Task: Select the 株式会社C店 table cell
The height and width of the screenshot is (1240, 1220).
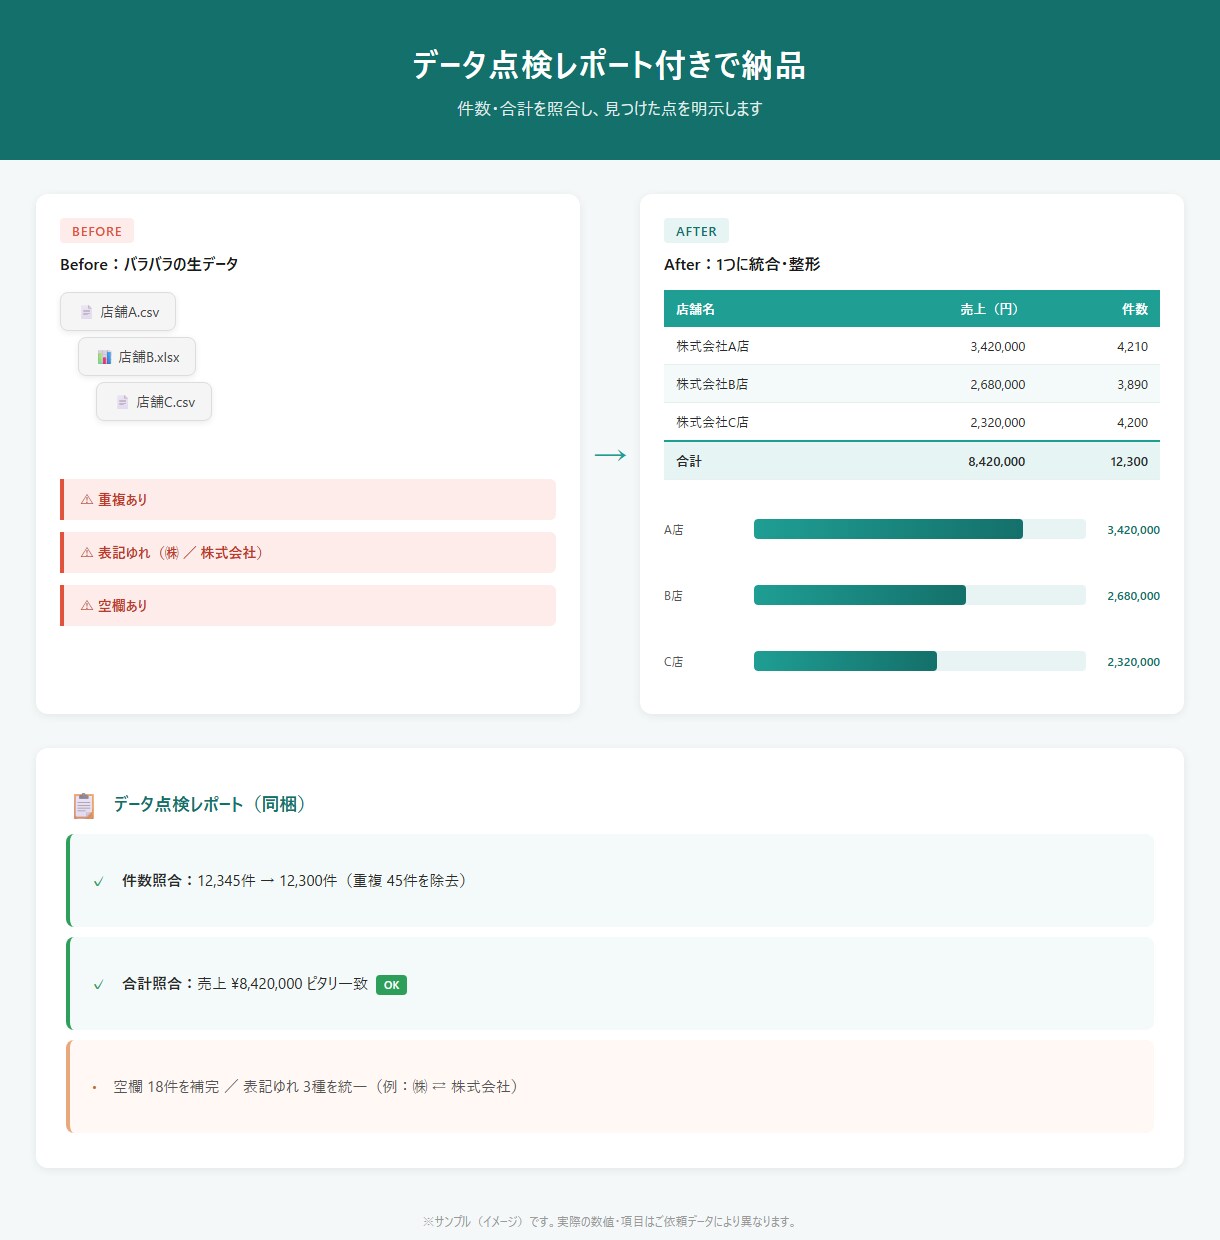Action: 712,422
